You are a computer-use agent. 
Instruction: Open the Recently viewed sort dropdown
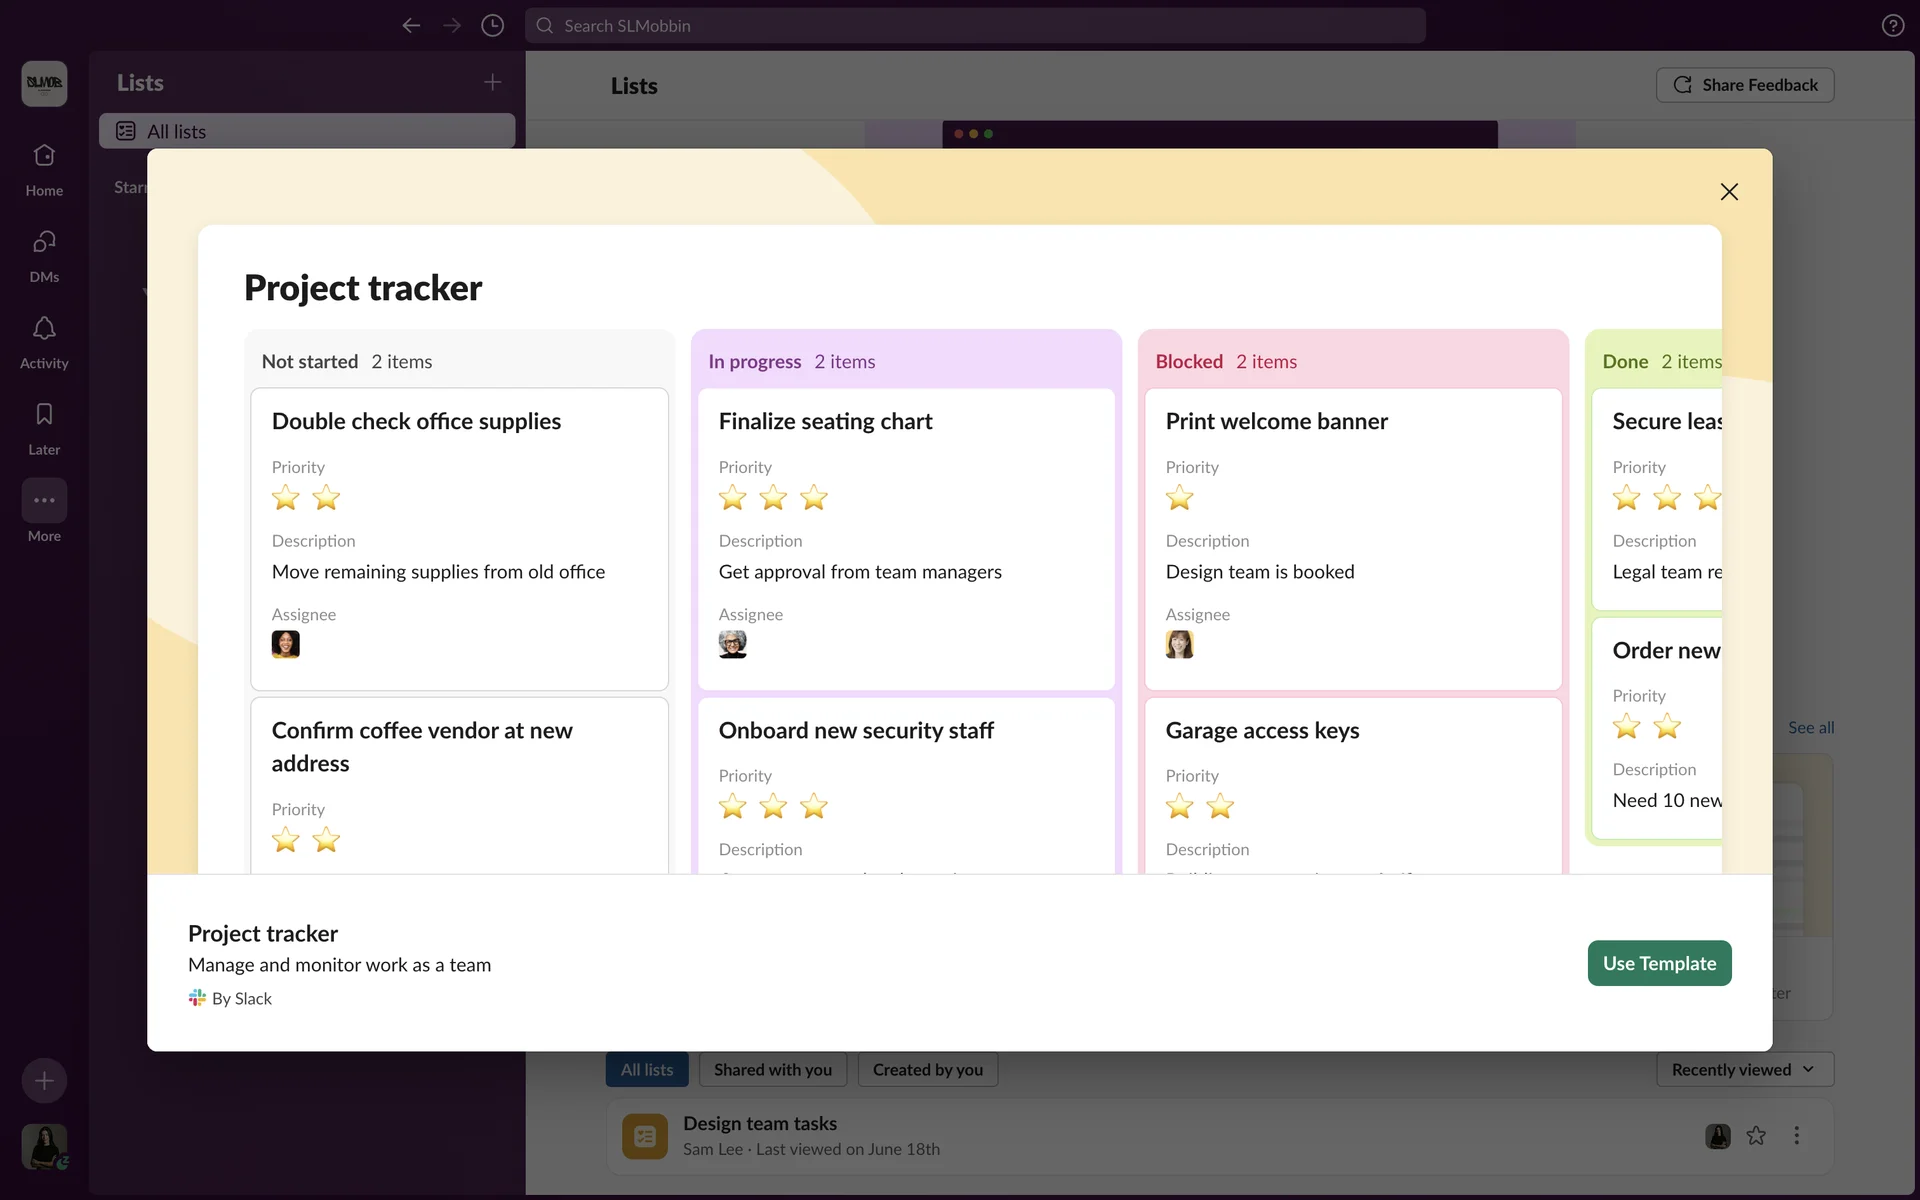(x=1744, y=1070)
